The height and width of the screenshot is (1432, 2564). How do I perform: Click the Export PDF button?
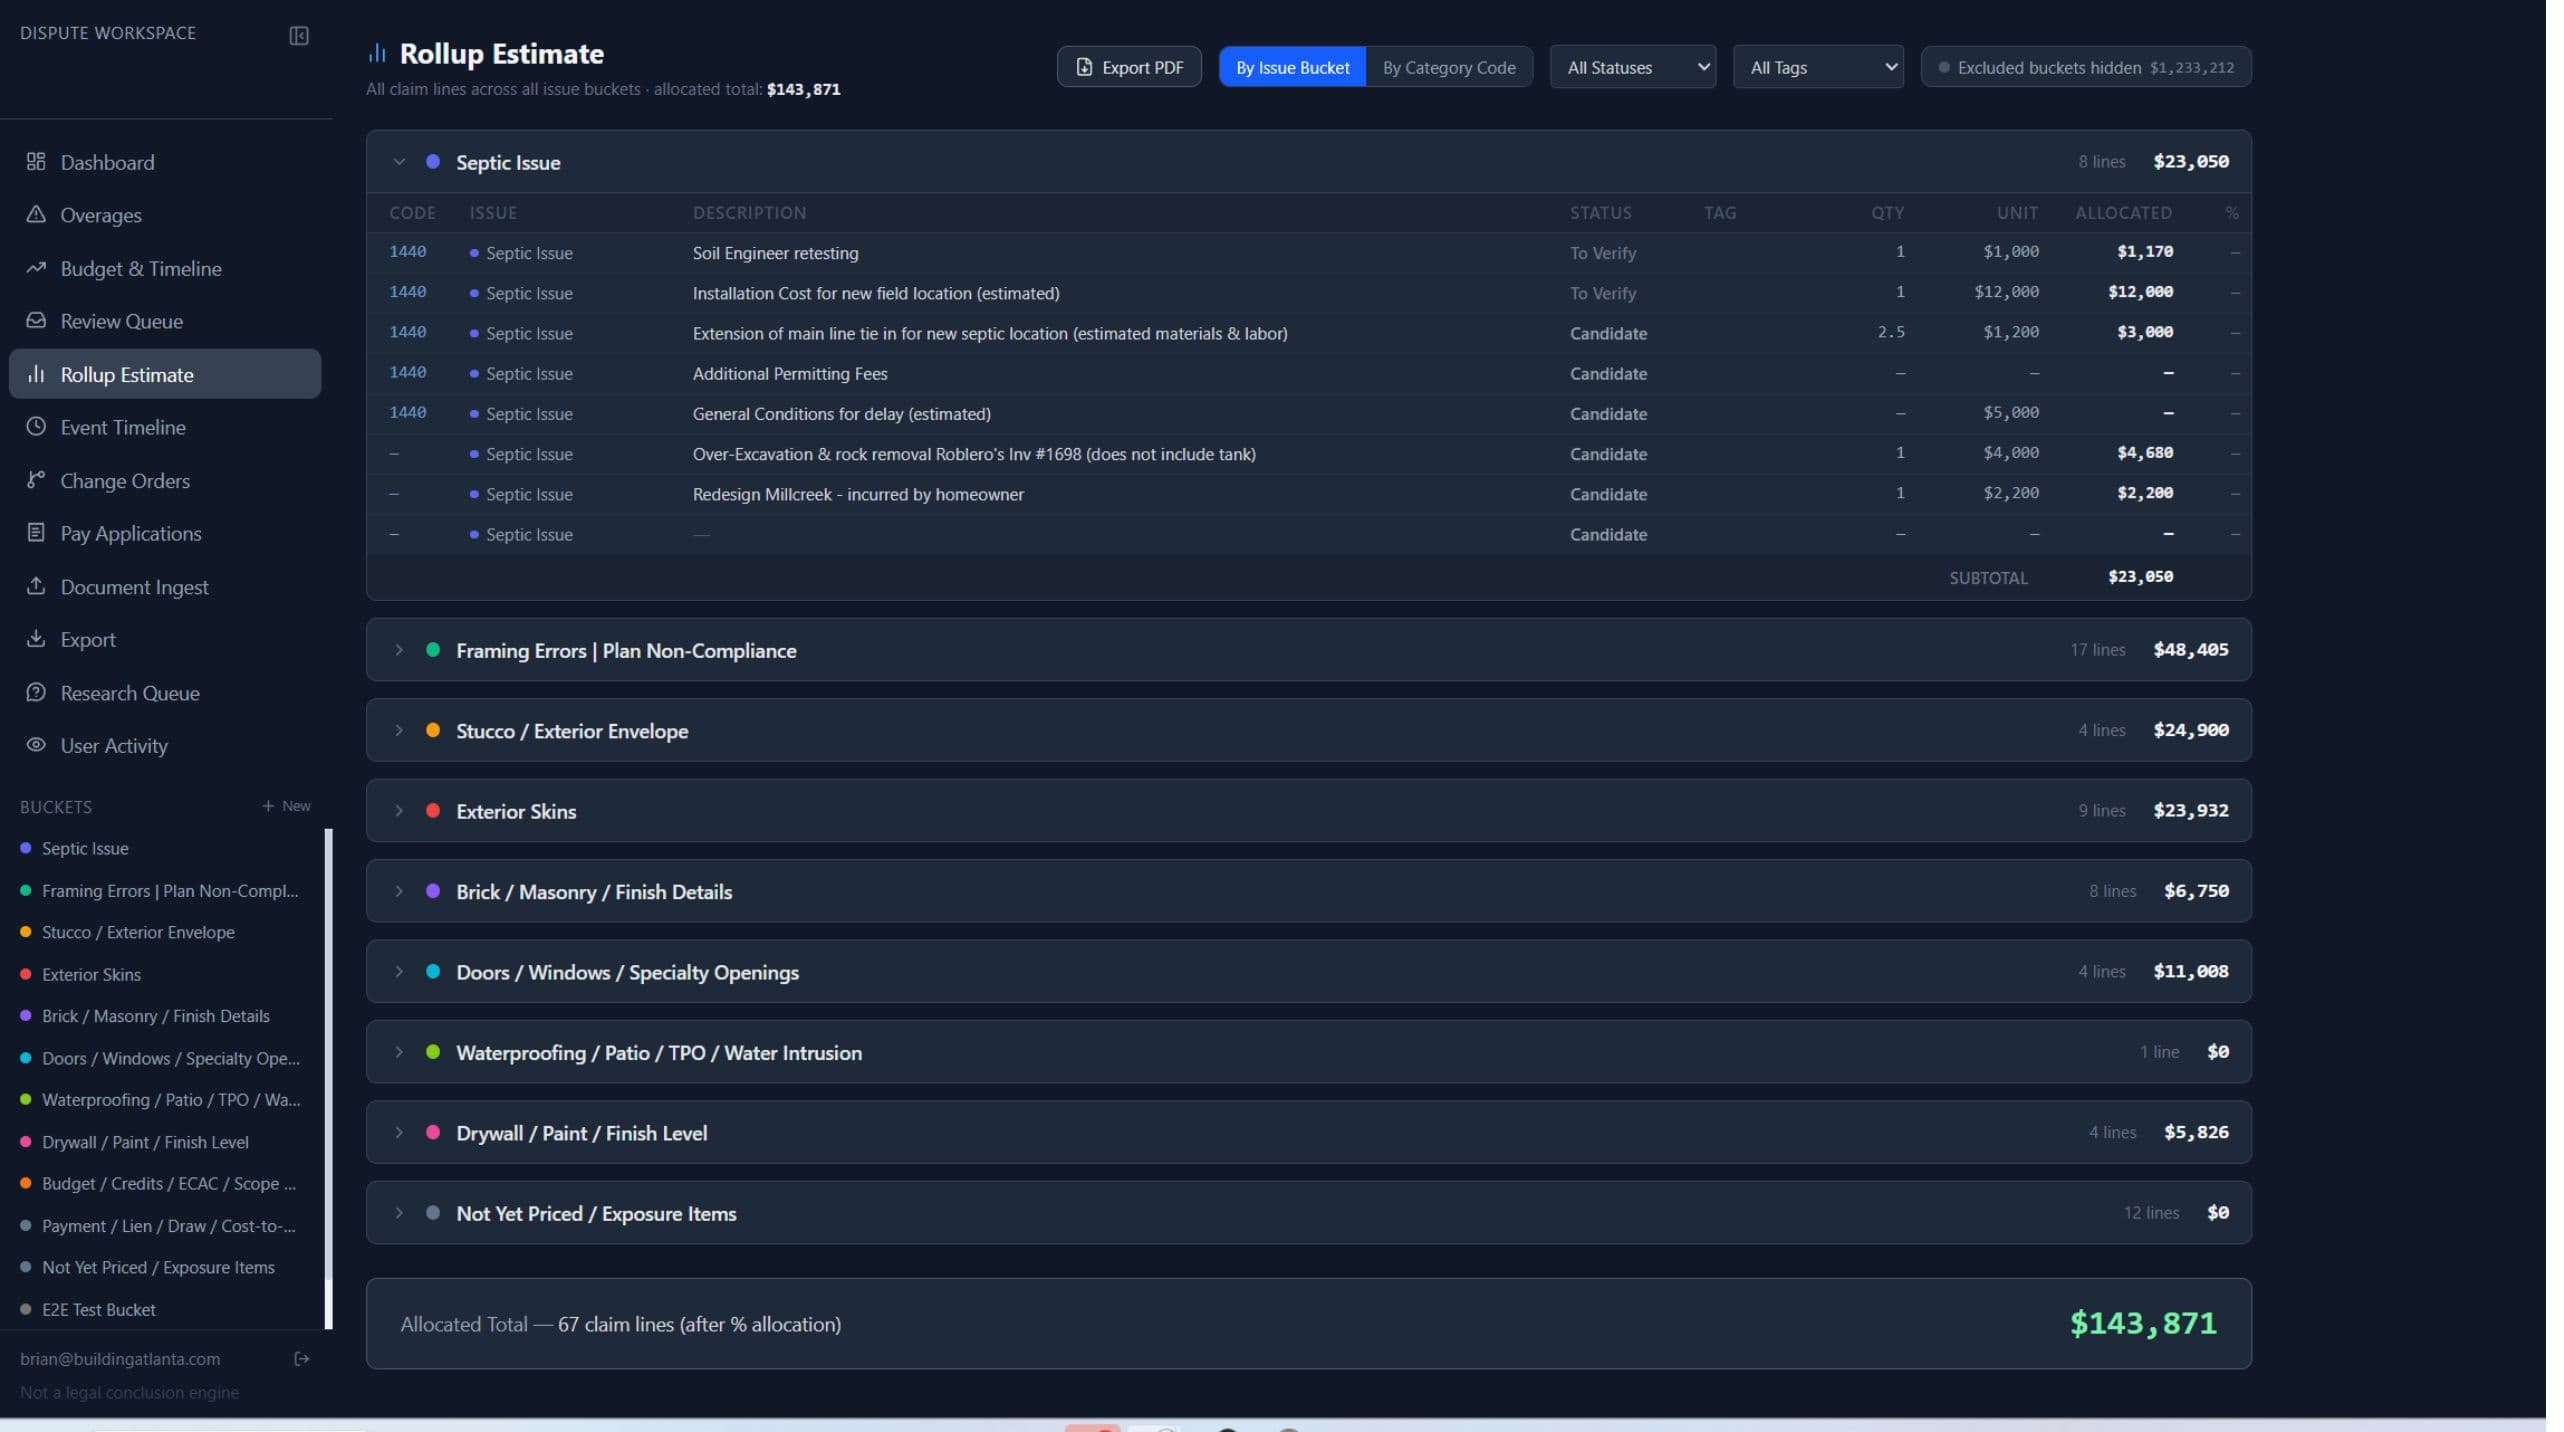click(1129, 67)
